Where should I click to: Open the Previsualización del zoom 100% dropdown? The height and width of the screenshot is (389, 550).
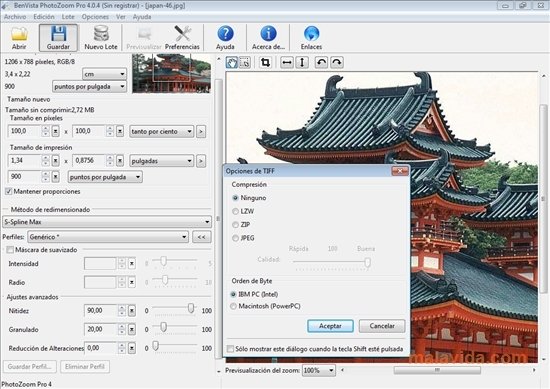click(319, 370)
